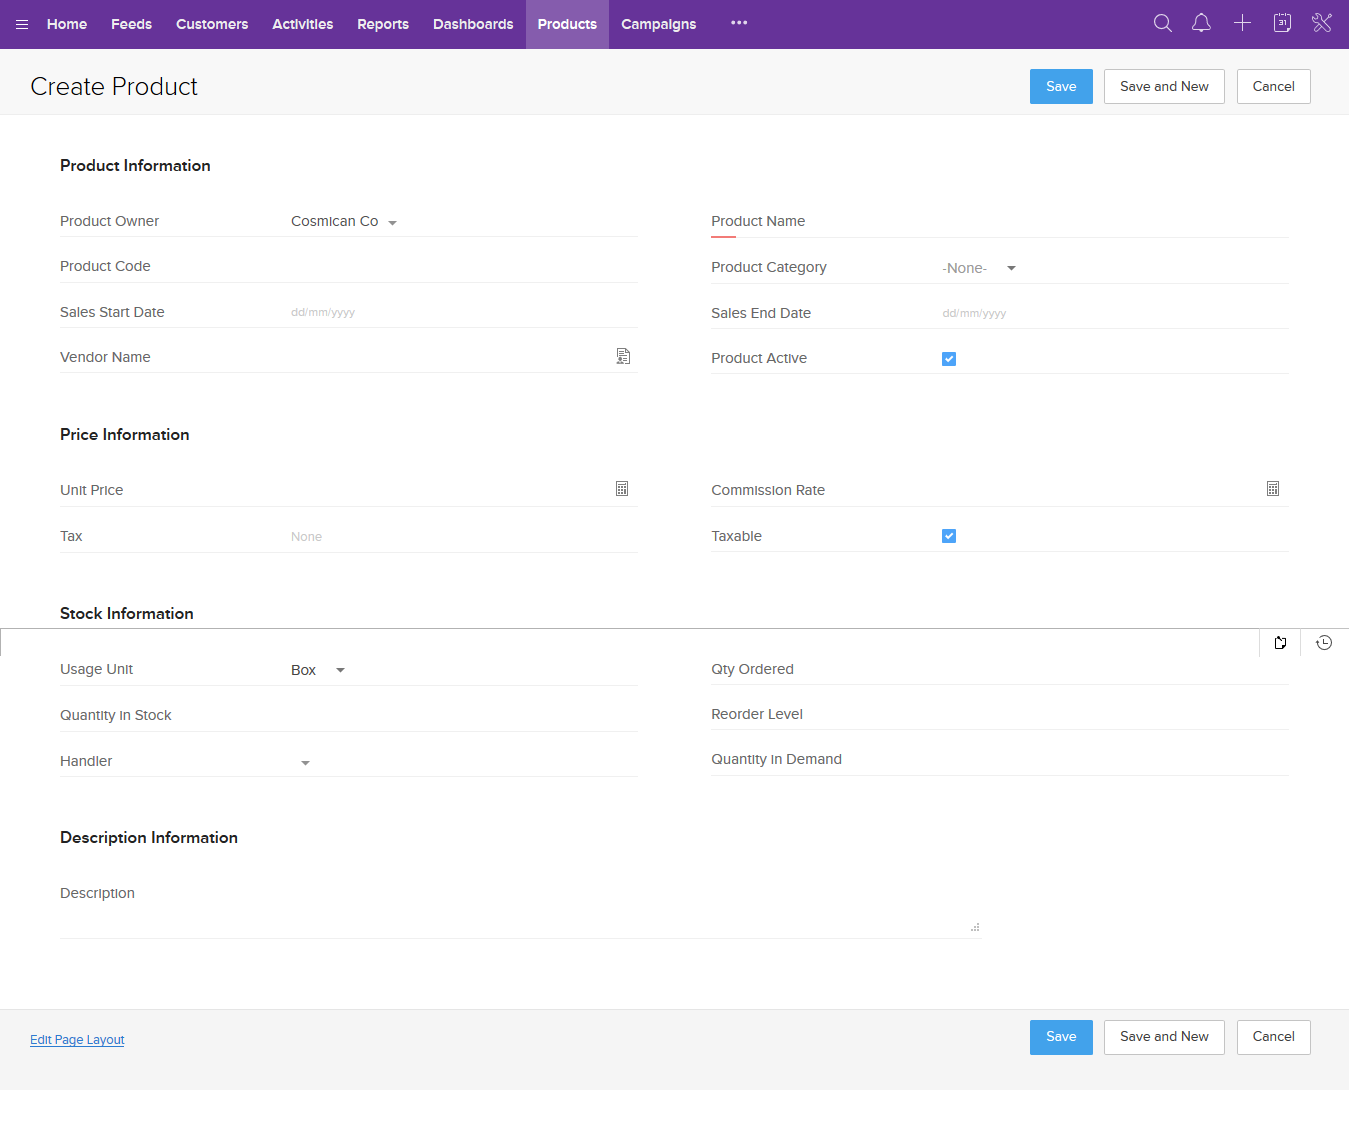
Task: Open the Edit Page Layout link
Action: pyautogui.click(x=77, y=1040)
